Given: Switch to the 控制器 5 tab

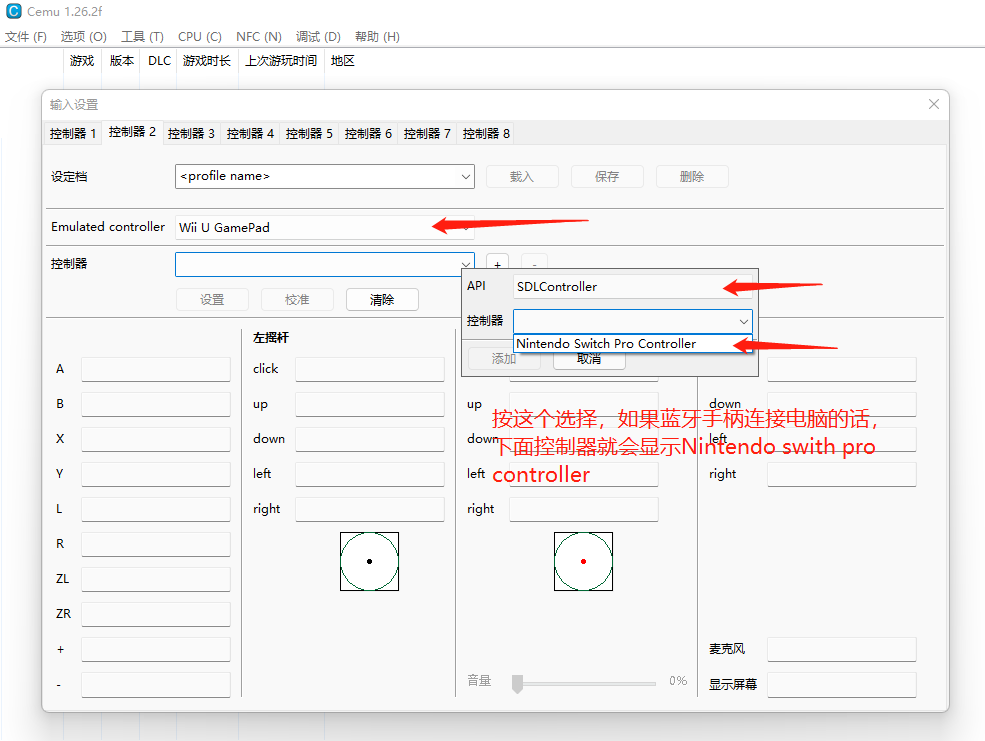Looking at the screenshot, I should (x=308, y=133).
